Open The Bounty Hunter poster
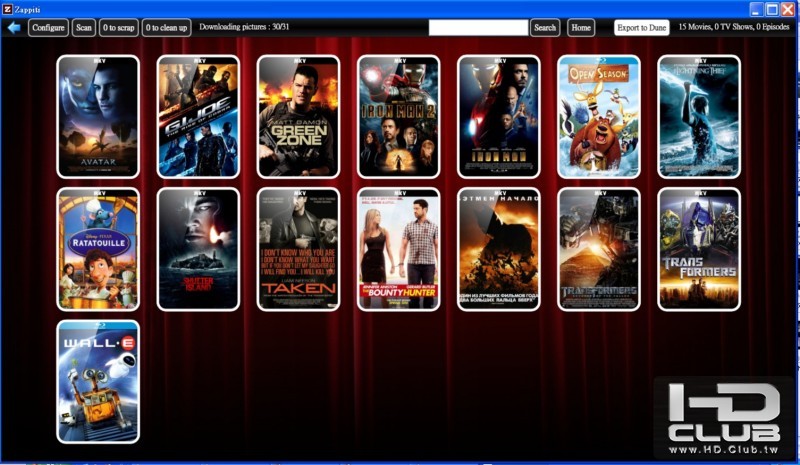 pos(398,250)
